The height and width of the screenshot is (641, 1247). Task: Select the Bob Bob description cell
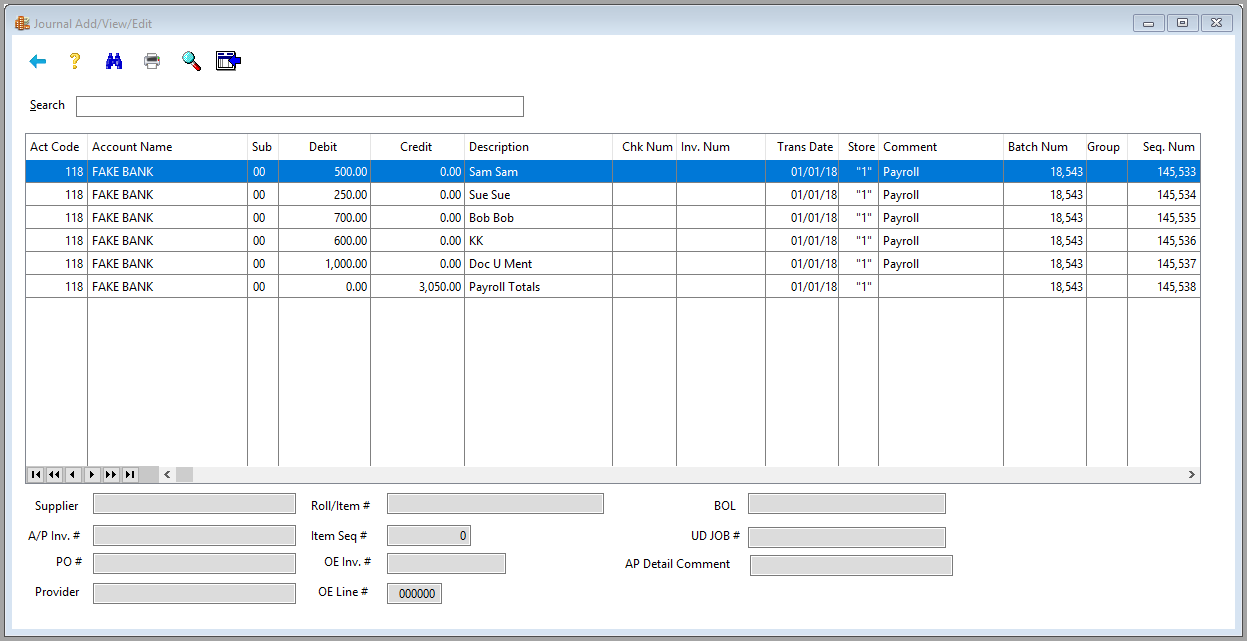pyautogui.click(x=539, y=218)
